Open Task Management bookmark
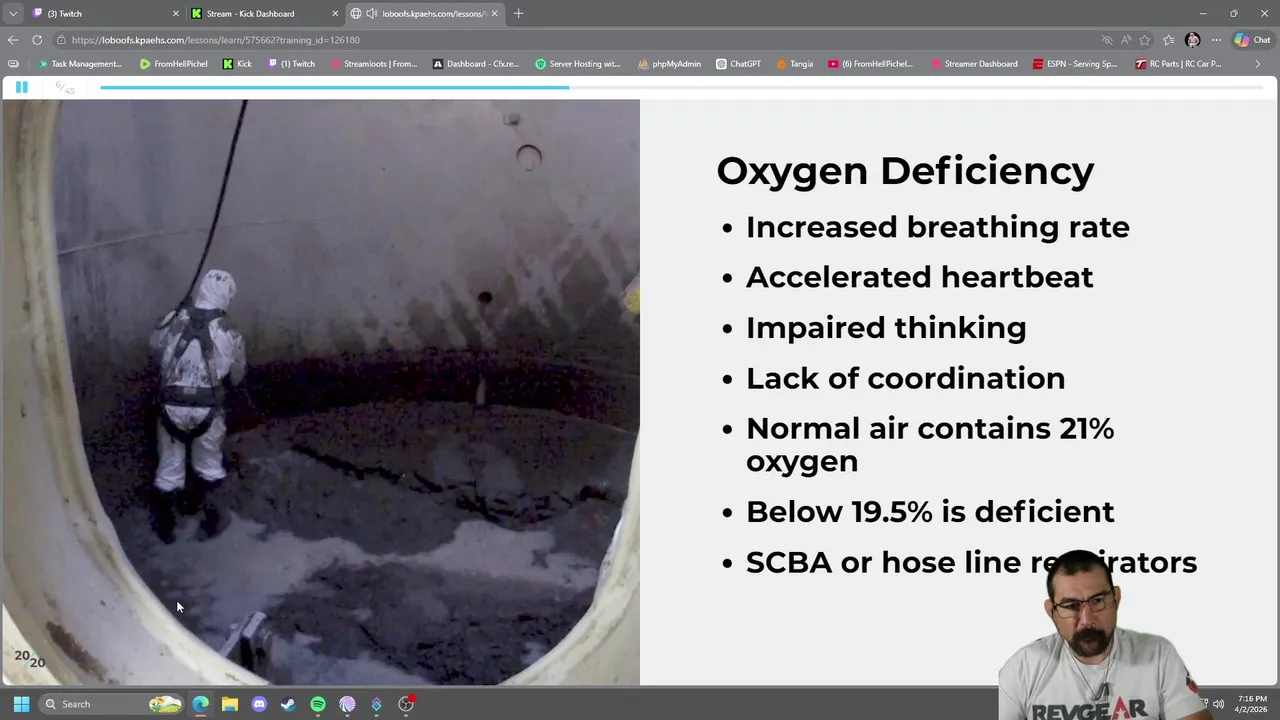1280x720 pixels. [x=80, y=64]
